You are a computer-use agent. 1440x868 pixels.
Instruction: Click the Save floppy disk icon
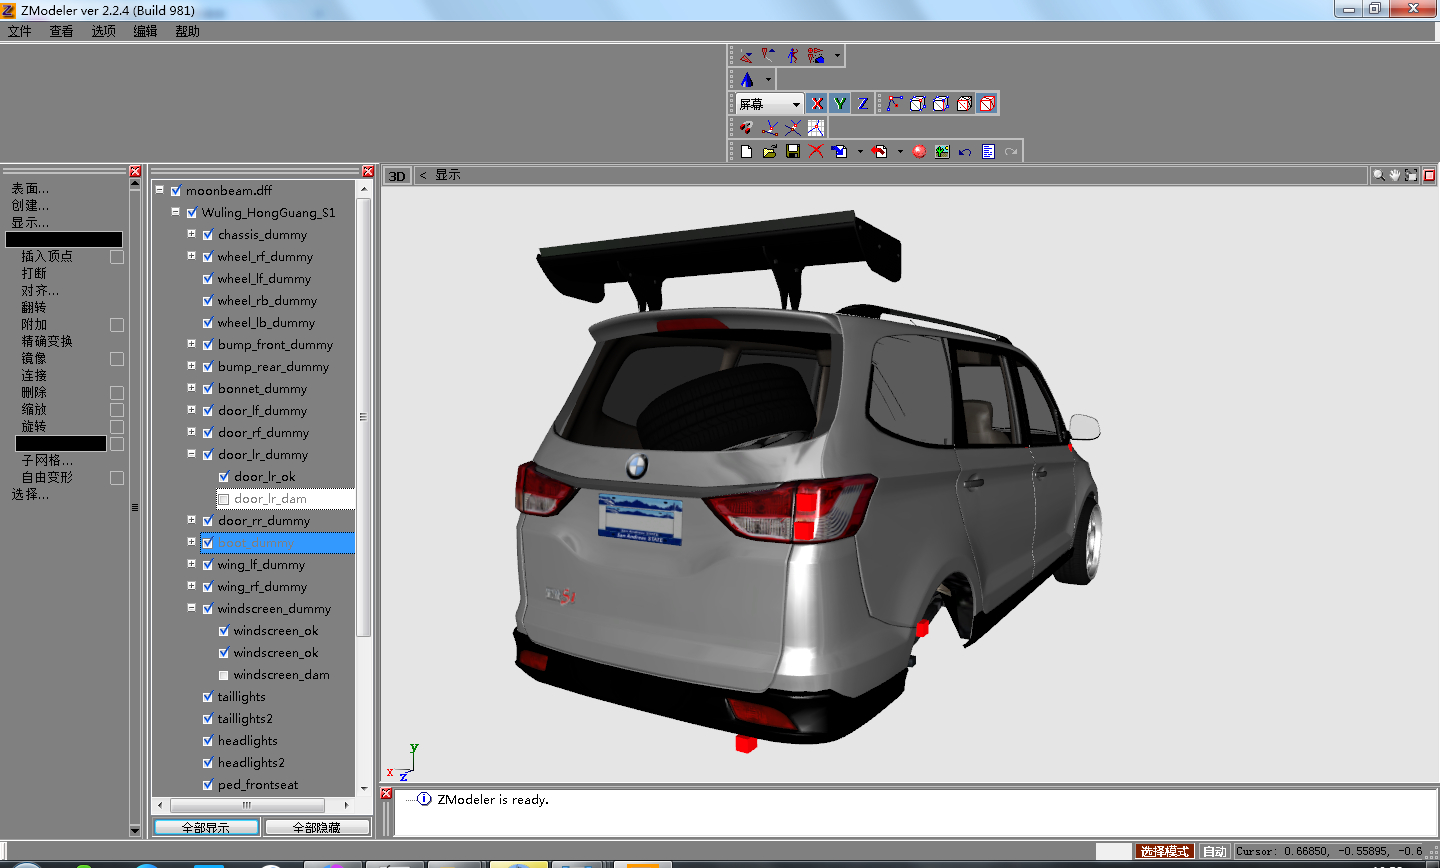[793, 152]
